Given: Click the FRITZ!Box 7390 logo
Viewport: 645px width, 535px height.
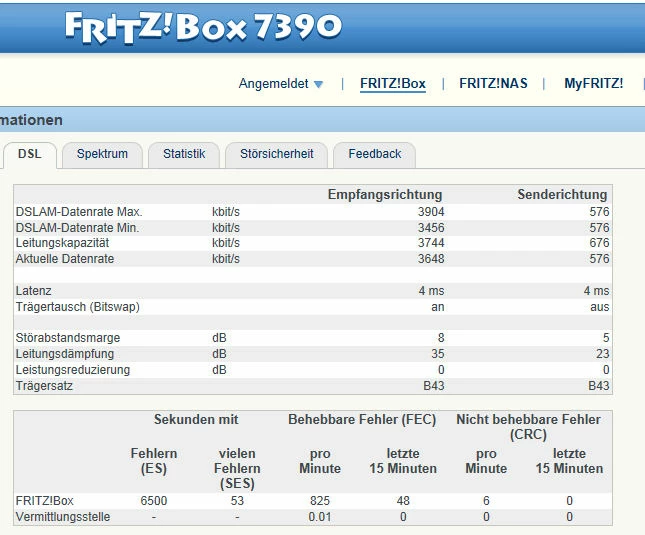Looking at the screenshot, I should click(203, 27).
